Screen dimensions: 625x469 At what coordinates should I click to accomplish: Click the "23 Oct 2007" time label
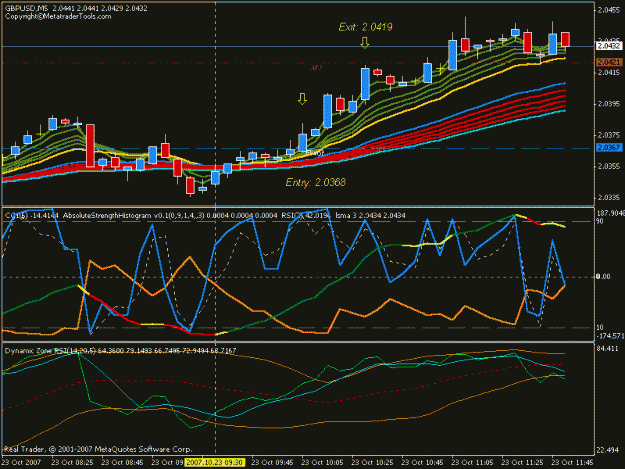[x=22, y=463]
